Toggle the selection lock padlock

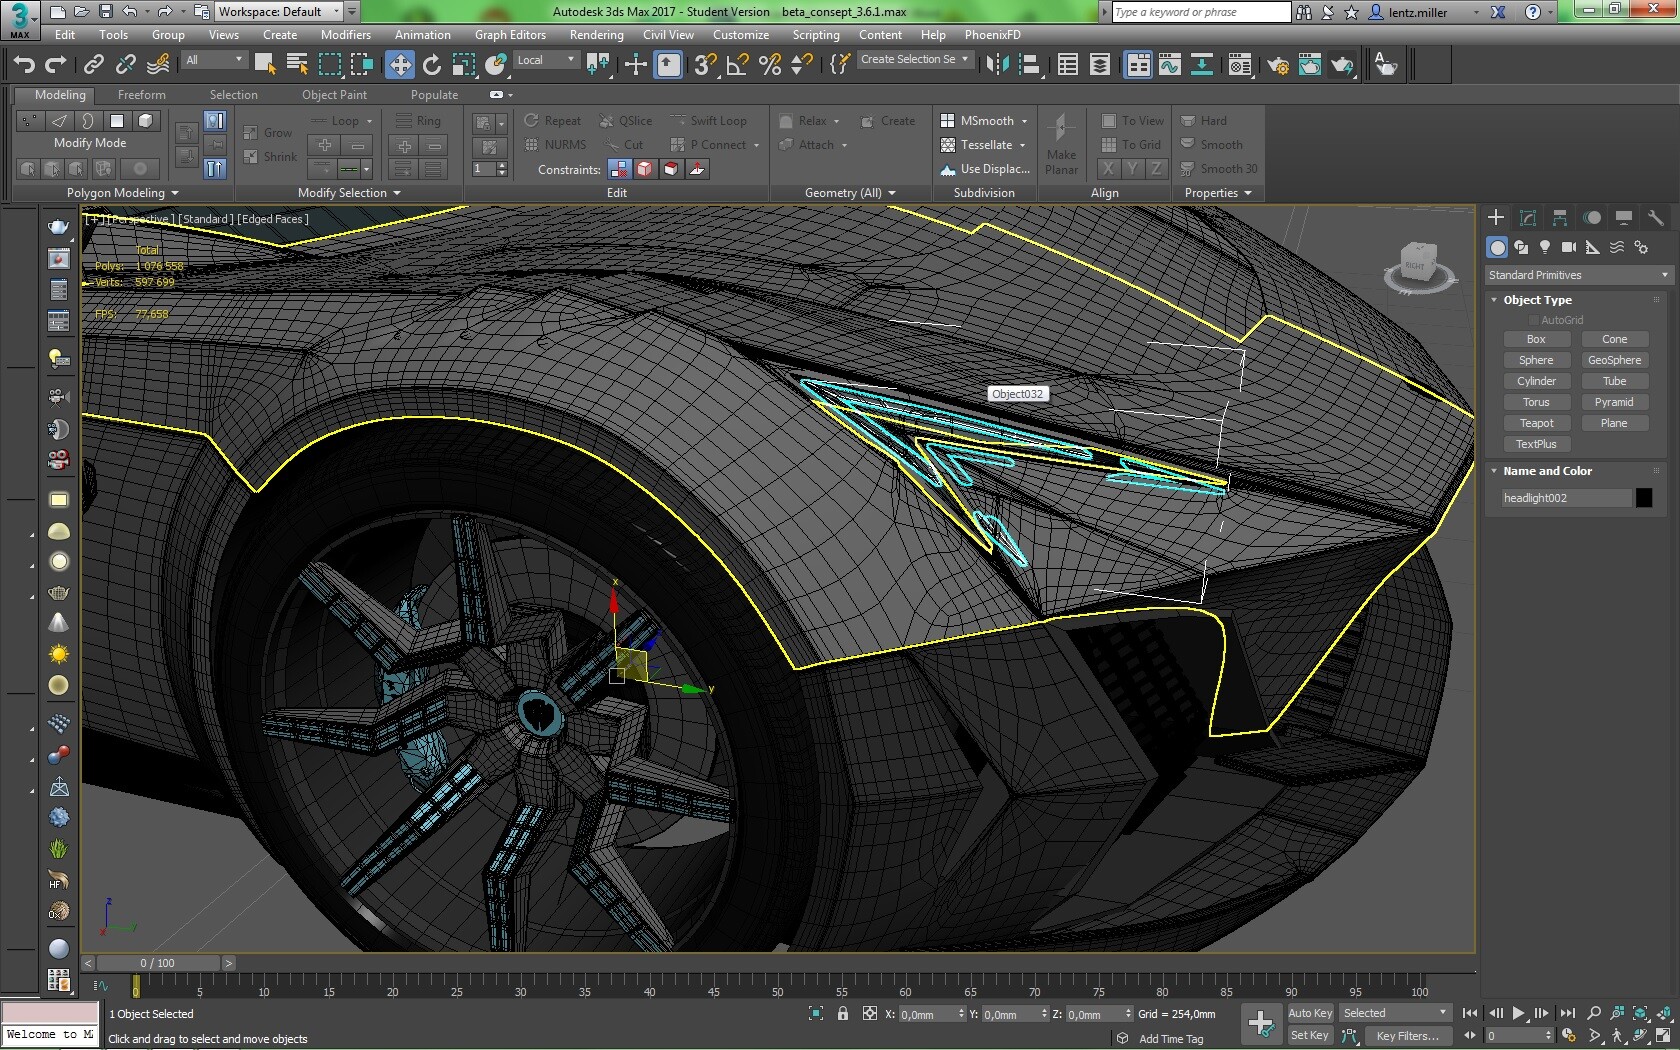click(x=843, y=1014)
